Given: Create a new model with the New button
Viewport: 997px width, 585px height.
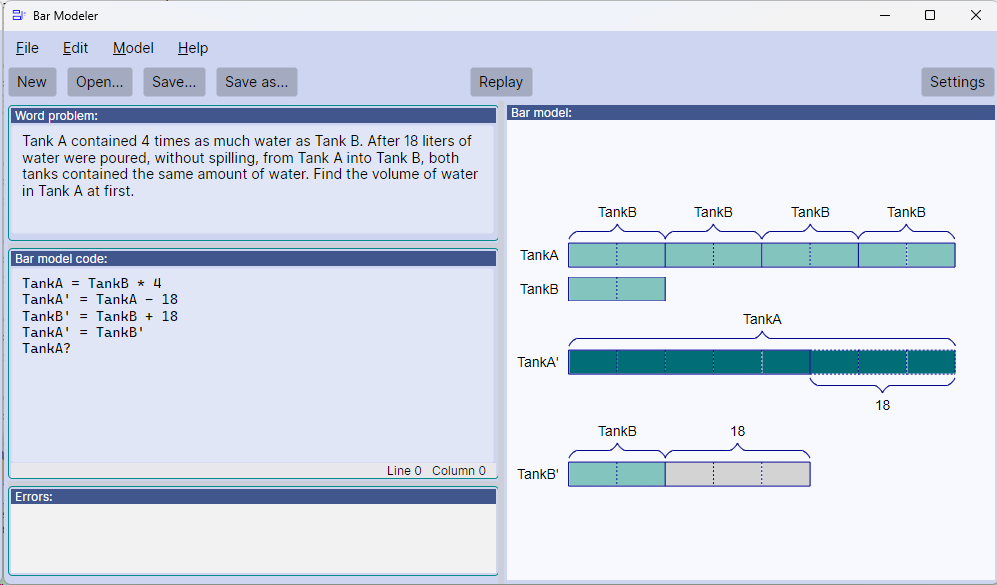Looking at the screenshot, I should coord(32,81).
